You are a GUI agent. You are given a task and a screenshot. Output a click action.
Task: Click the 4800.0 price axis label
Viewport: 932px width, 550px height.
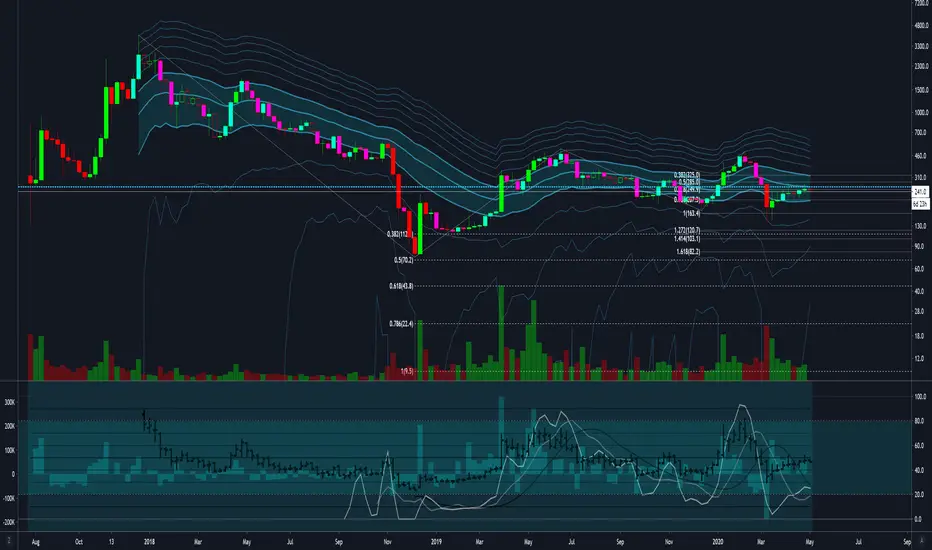click(922, 26)
